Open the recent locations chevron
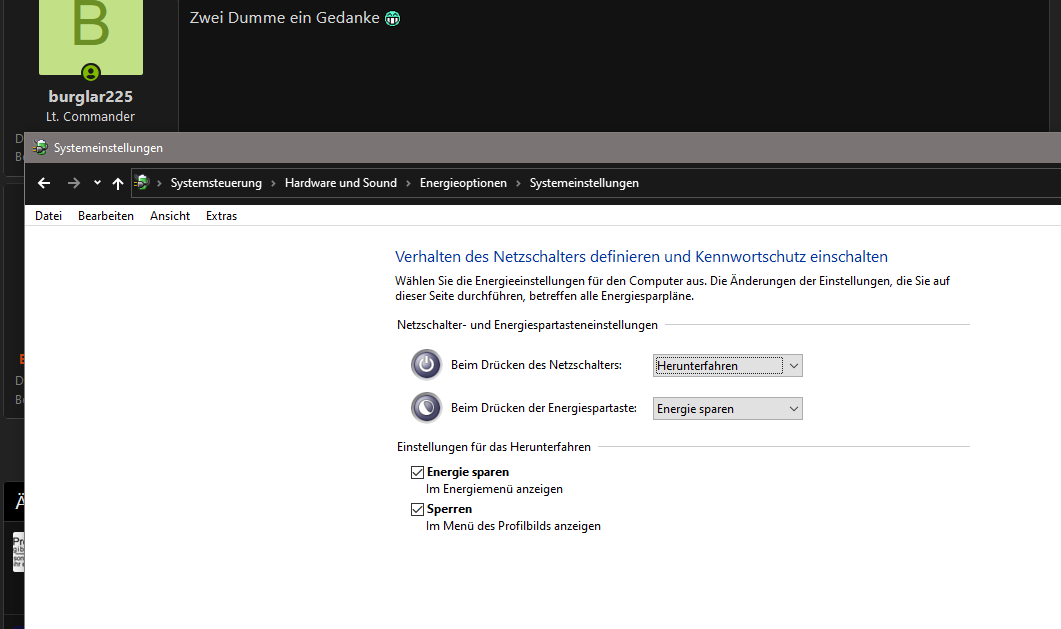The width and height of the screenshot is (1061, 629). click(x=97, y=183)
